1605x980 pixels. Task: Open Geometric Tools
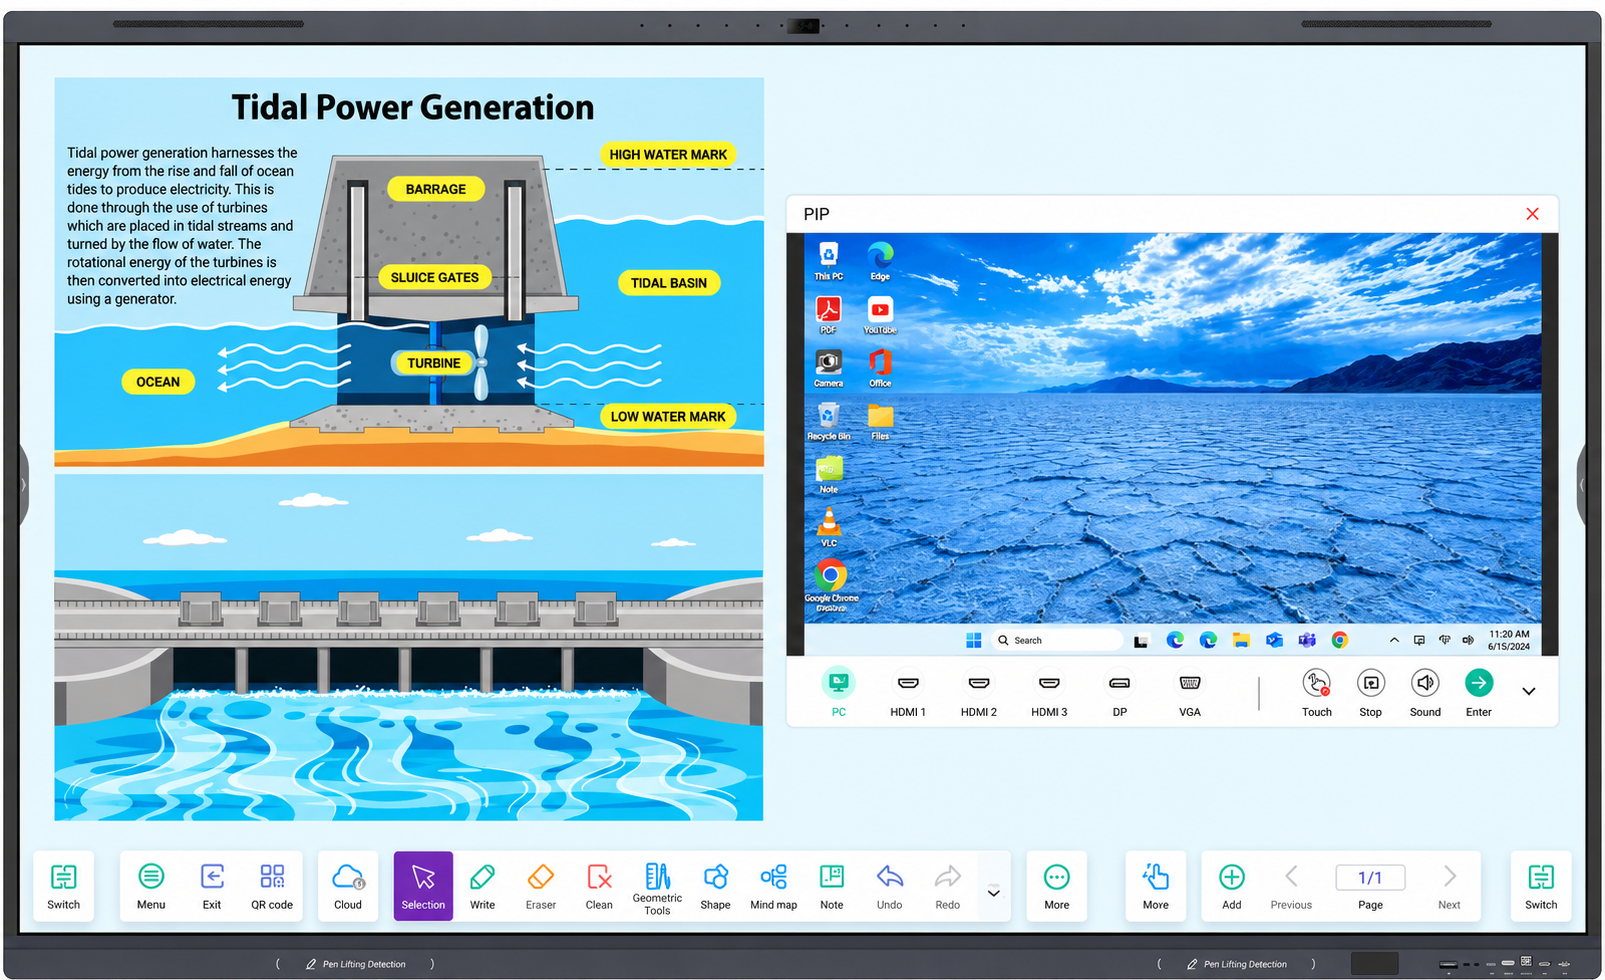(657, 888)
